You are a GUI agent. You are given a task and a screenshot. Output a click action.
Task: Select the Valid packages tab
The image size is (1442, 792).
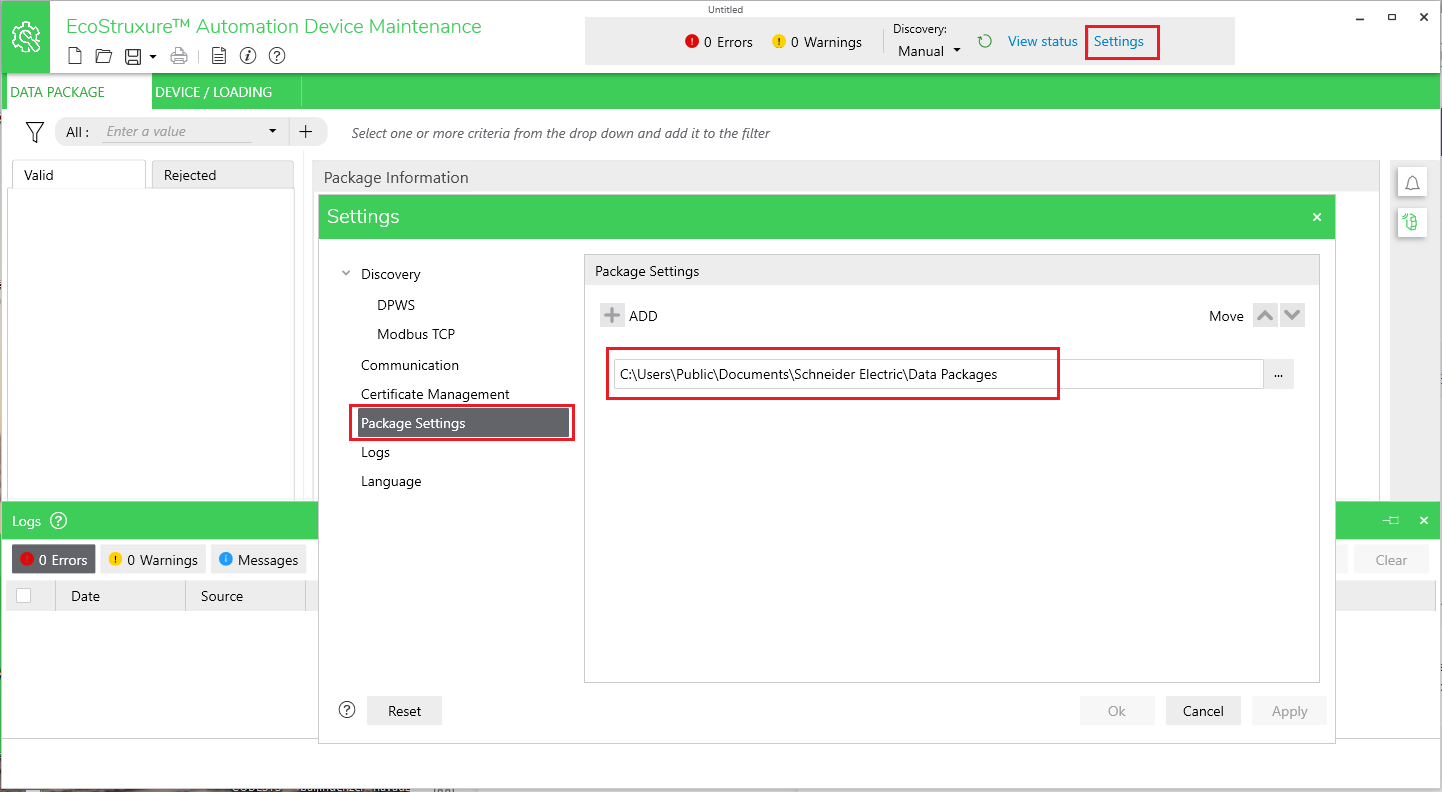(x=78, y=175)
